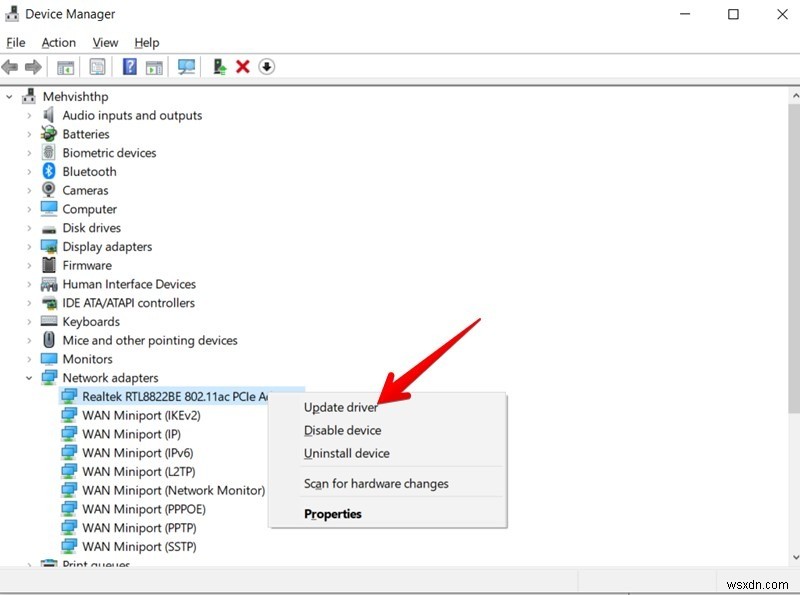Click the back navigation arrow icon
The width and height of the screenshot is (800, 595).
click(x=11, y=66)
